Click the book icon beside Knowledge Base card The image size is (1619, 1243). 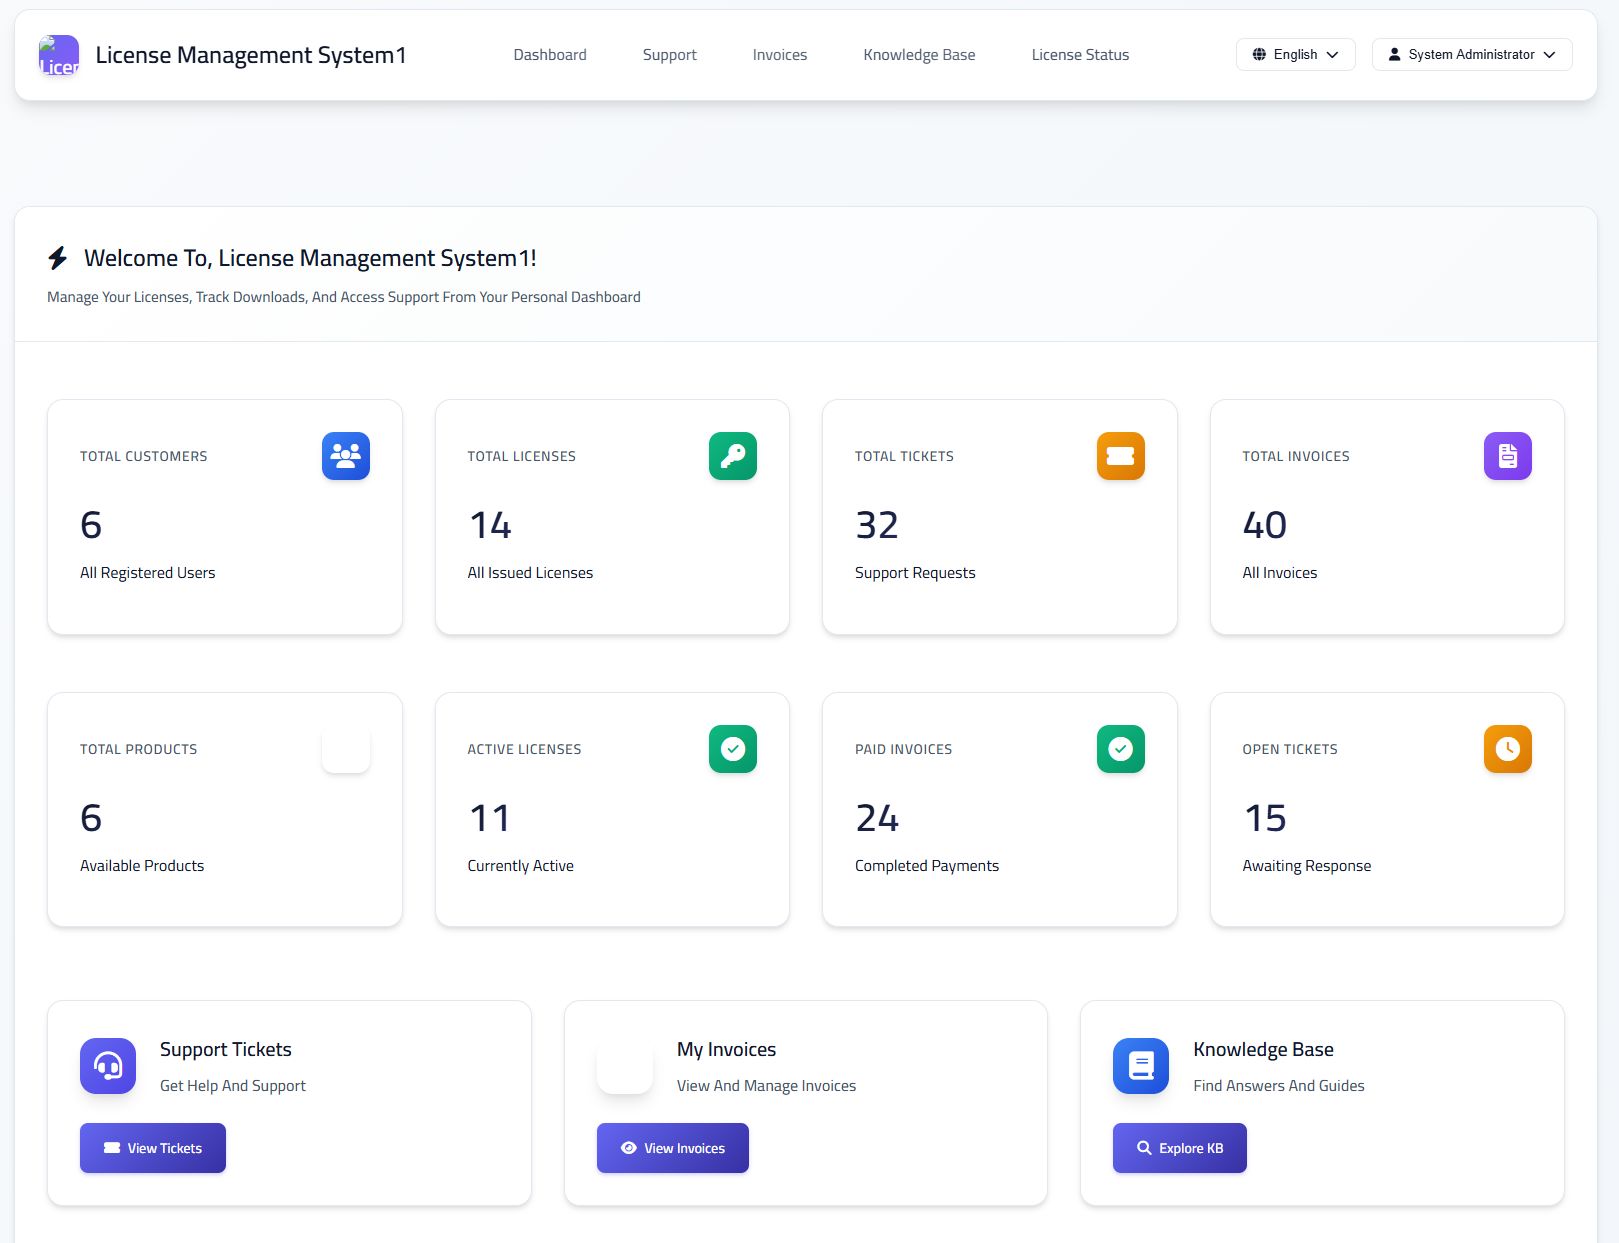[1140, 1066]
